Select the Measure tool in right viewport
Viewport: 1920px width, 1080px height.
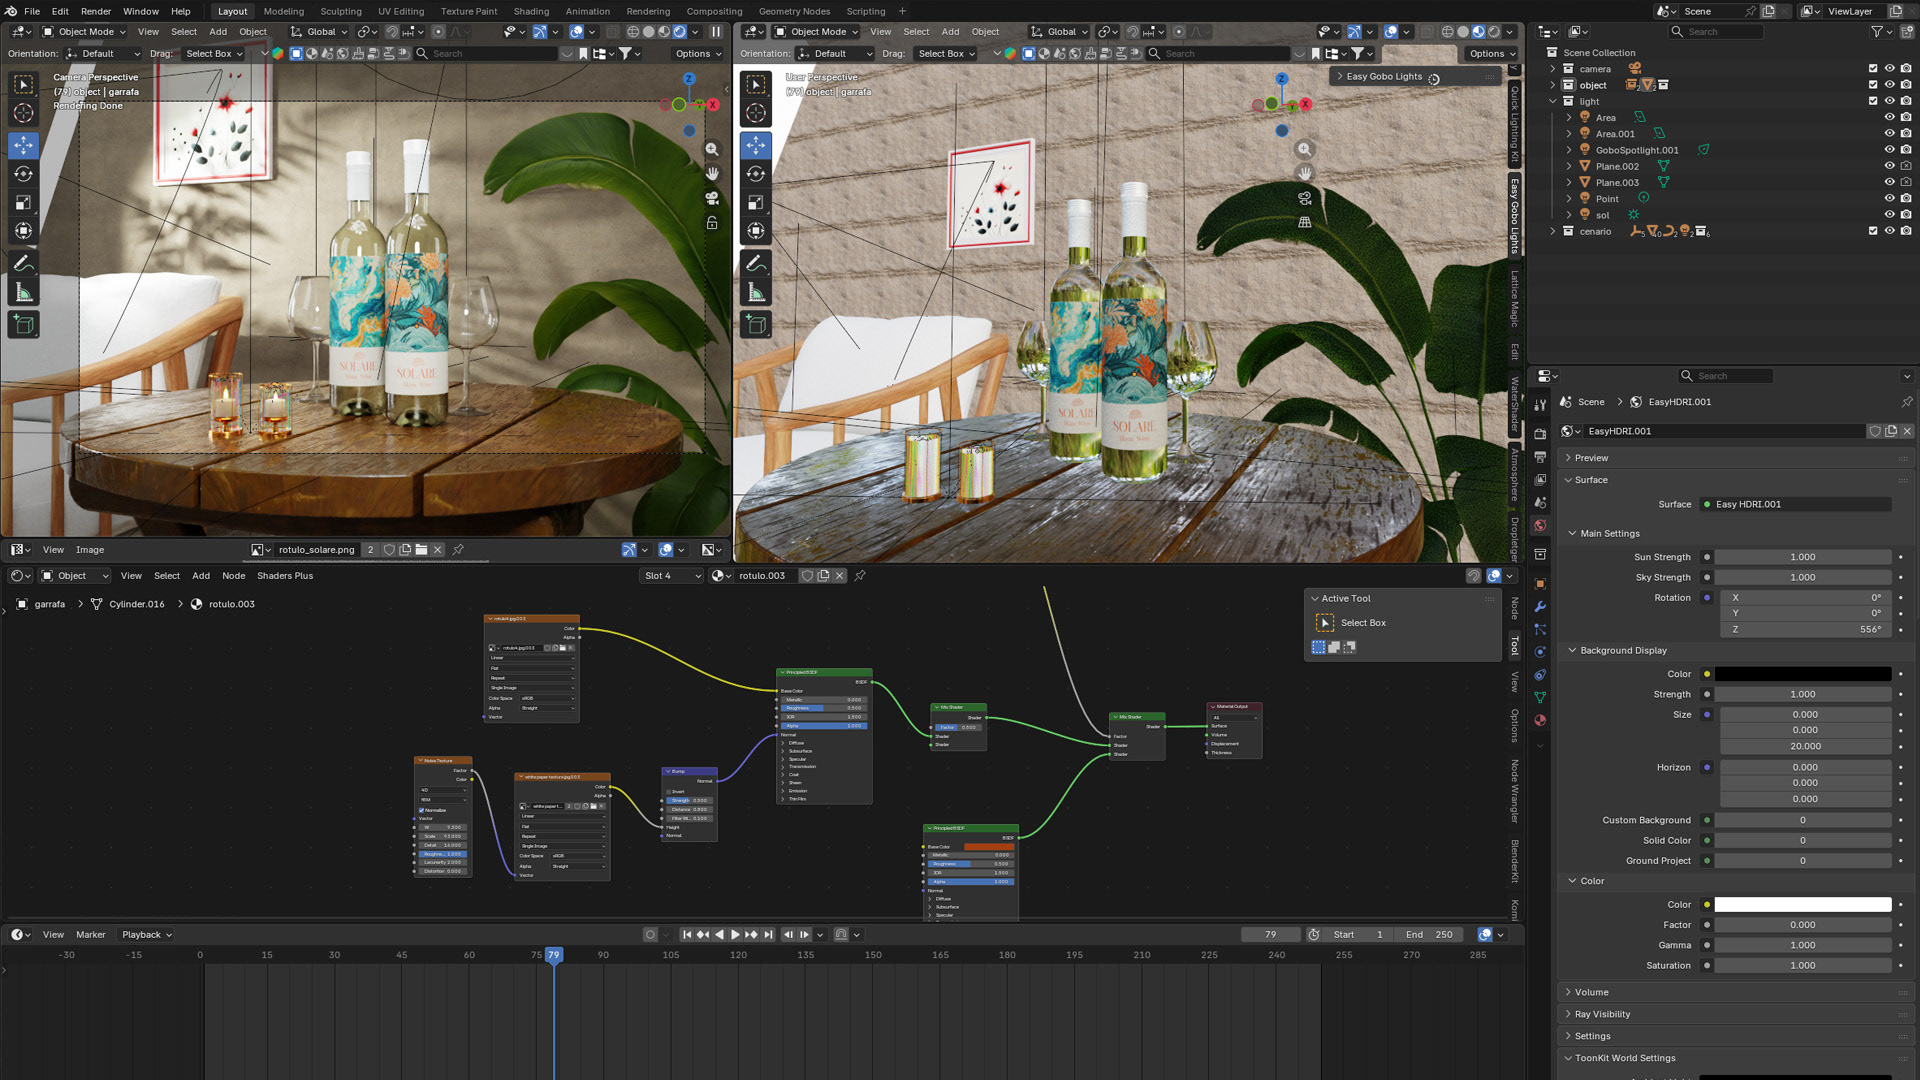pos(756,292)
